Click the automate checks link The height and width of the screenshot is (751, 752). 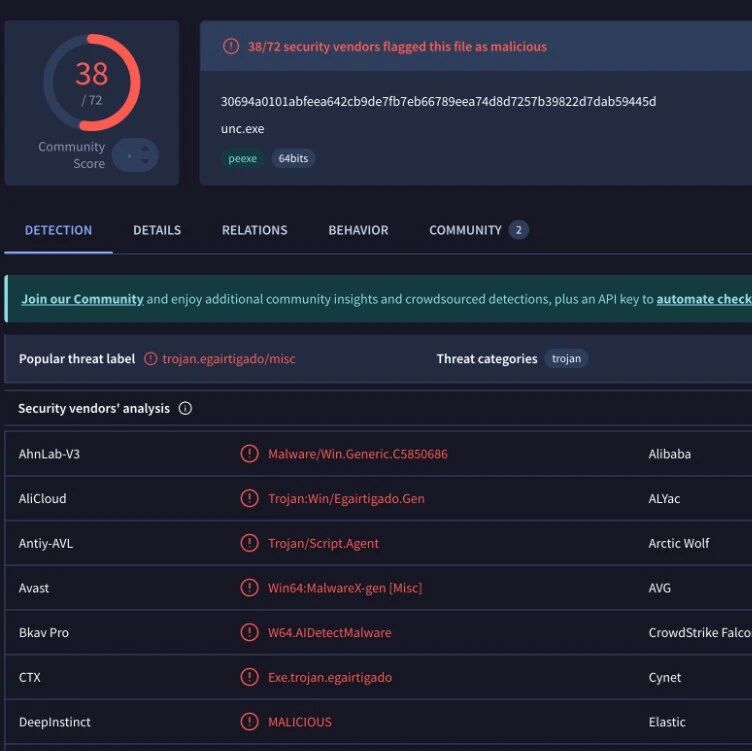[x=704, y=299]
